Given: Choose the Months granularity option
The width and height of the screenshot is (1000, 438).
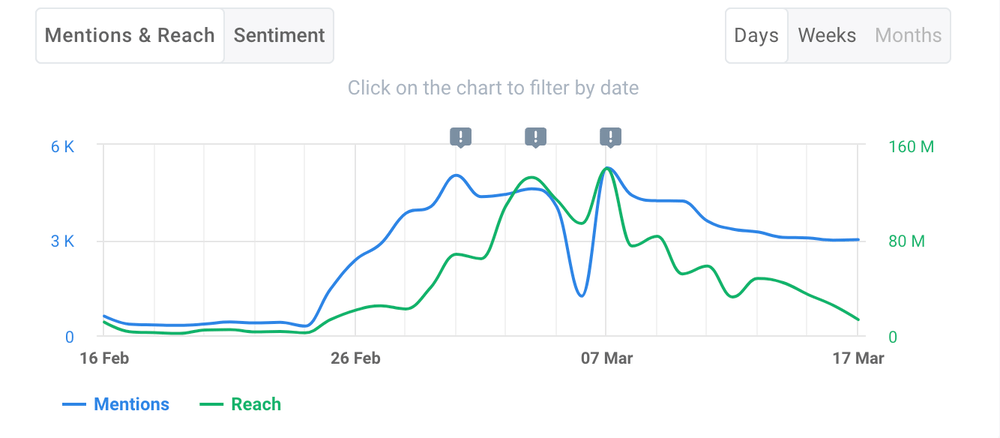Looking at the screenshot, I should 908,36.
